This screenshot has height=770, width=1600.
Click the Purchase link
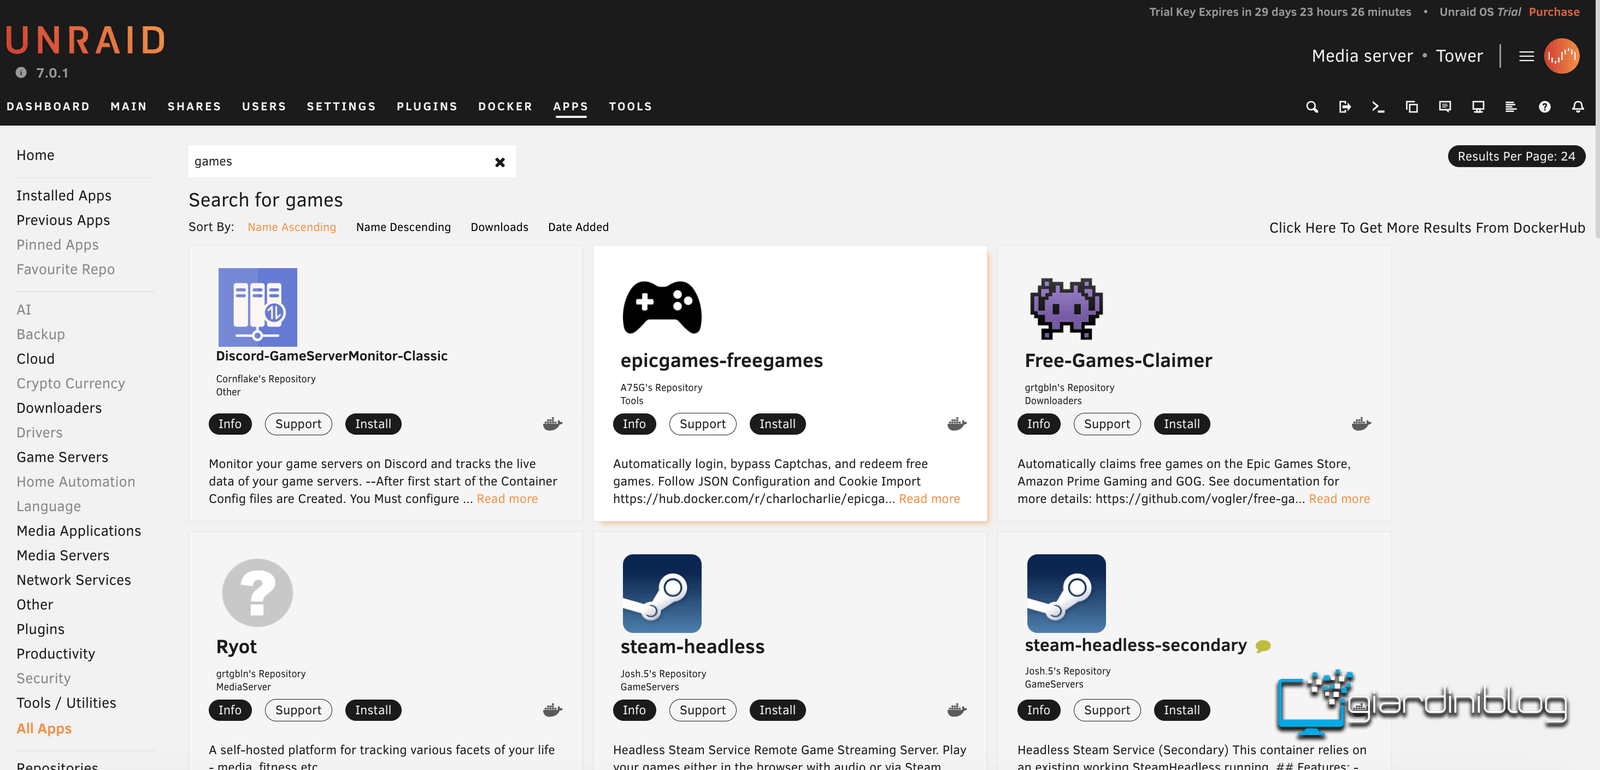[1554, 12]
